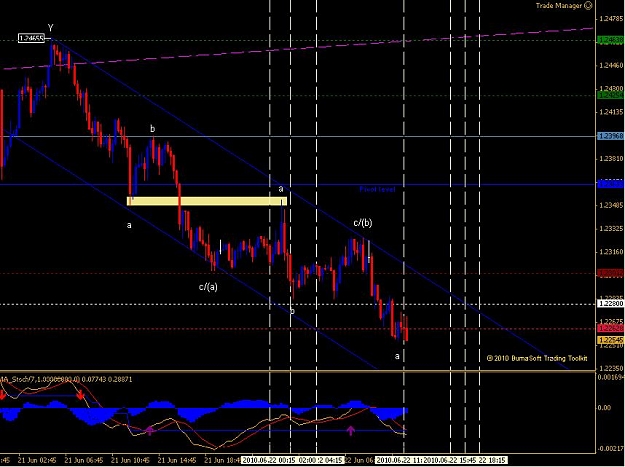Select the boxed 1.24655 price label

tap(31, 38)
